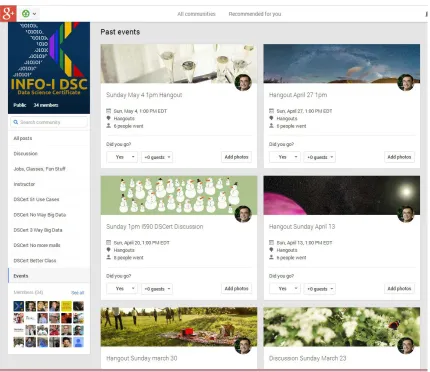Screen dimensions: 430x372
Task: Click the INFO-I DSC community banner image
Action: click(49, 68)
